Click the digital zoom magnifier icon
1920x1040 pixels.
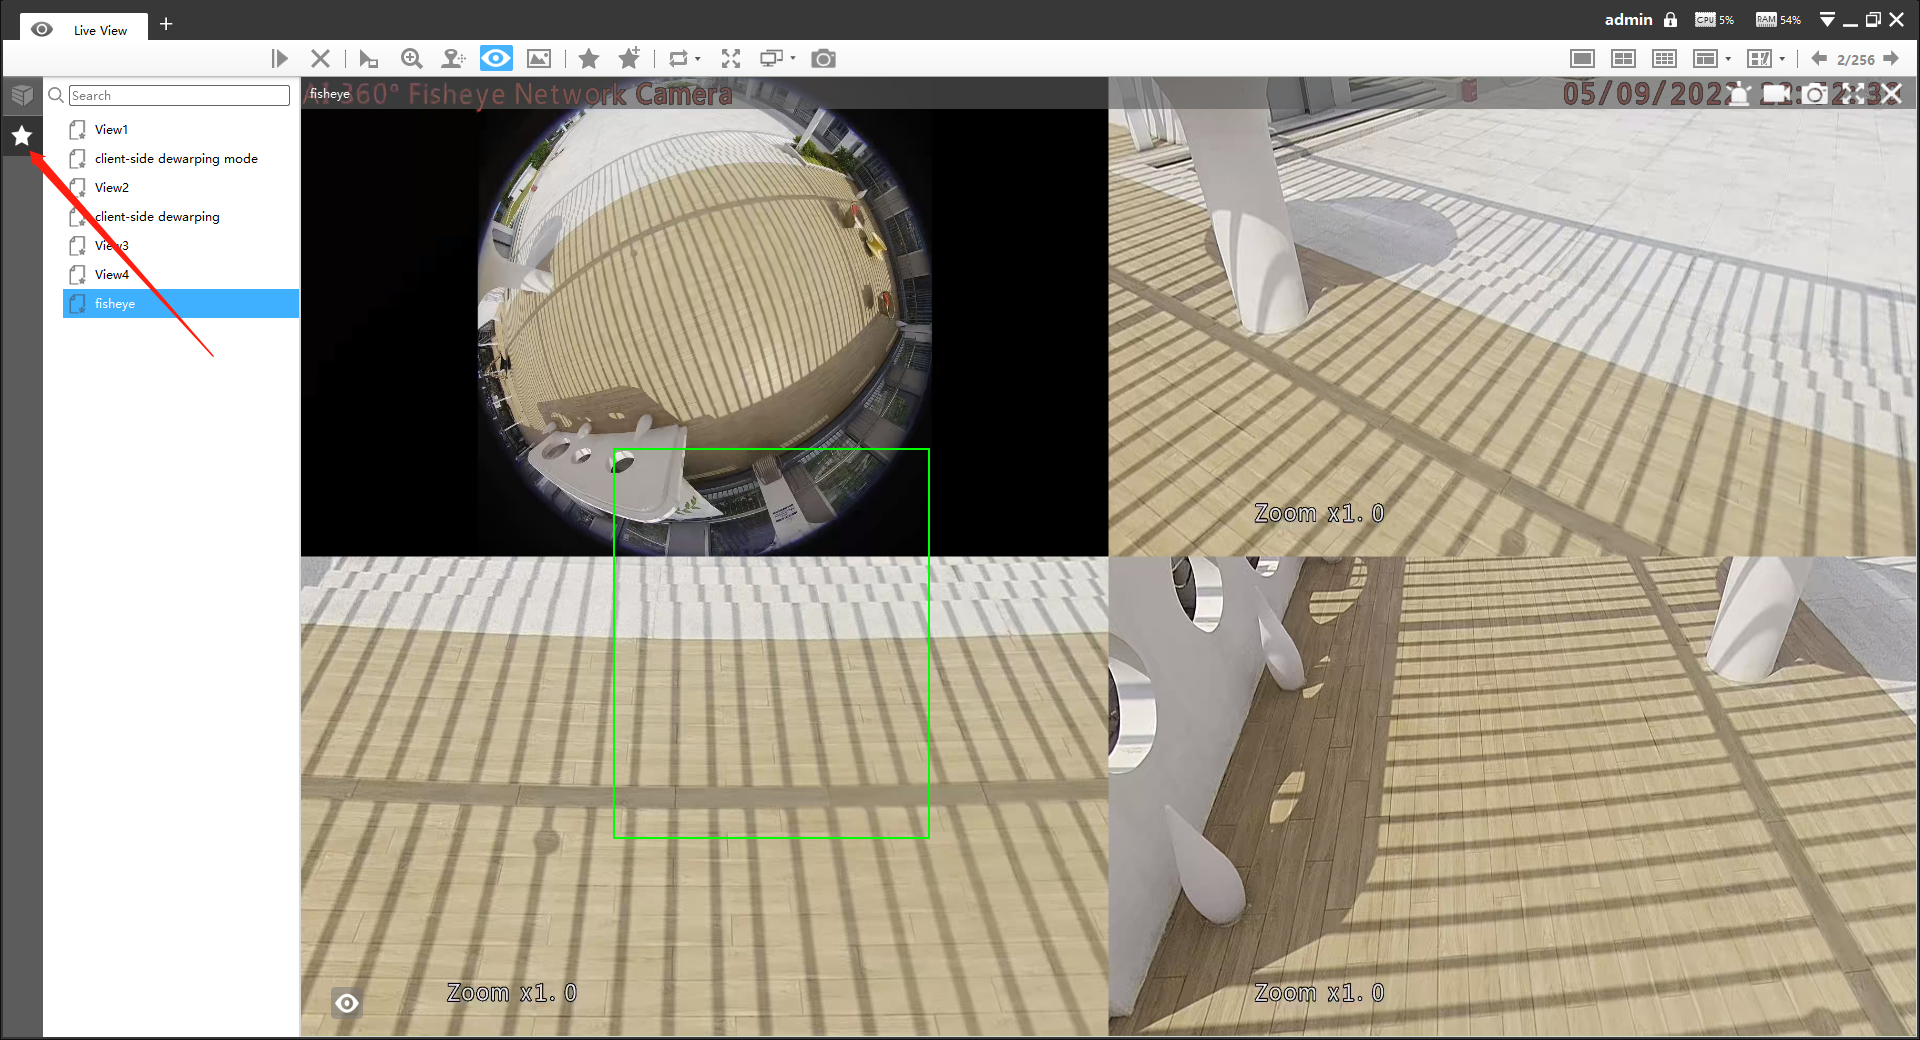point(411,59)
